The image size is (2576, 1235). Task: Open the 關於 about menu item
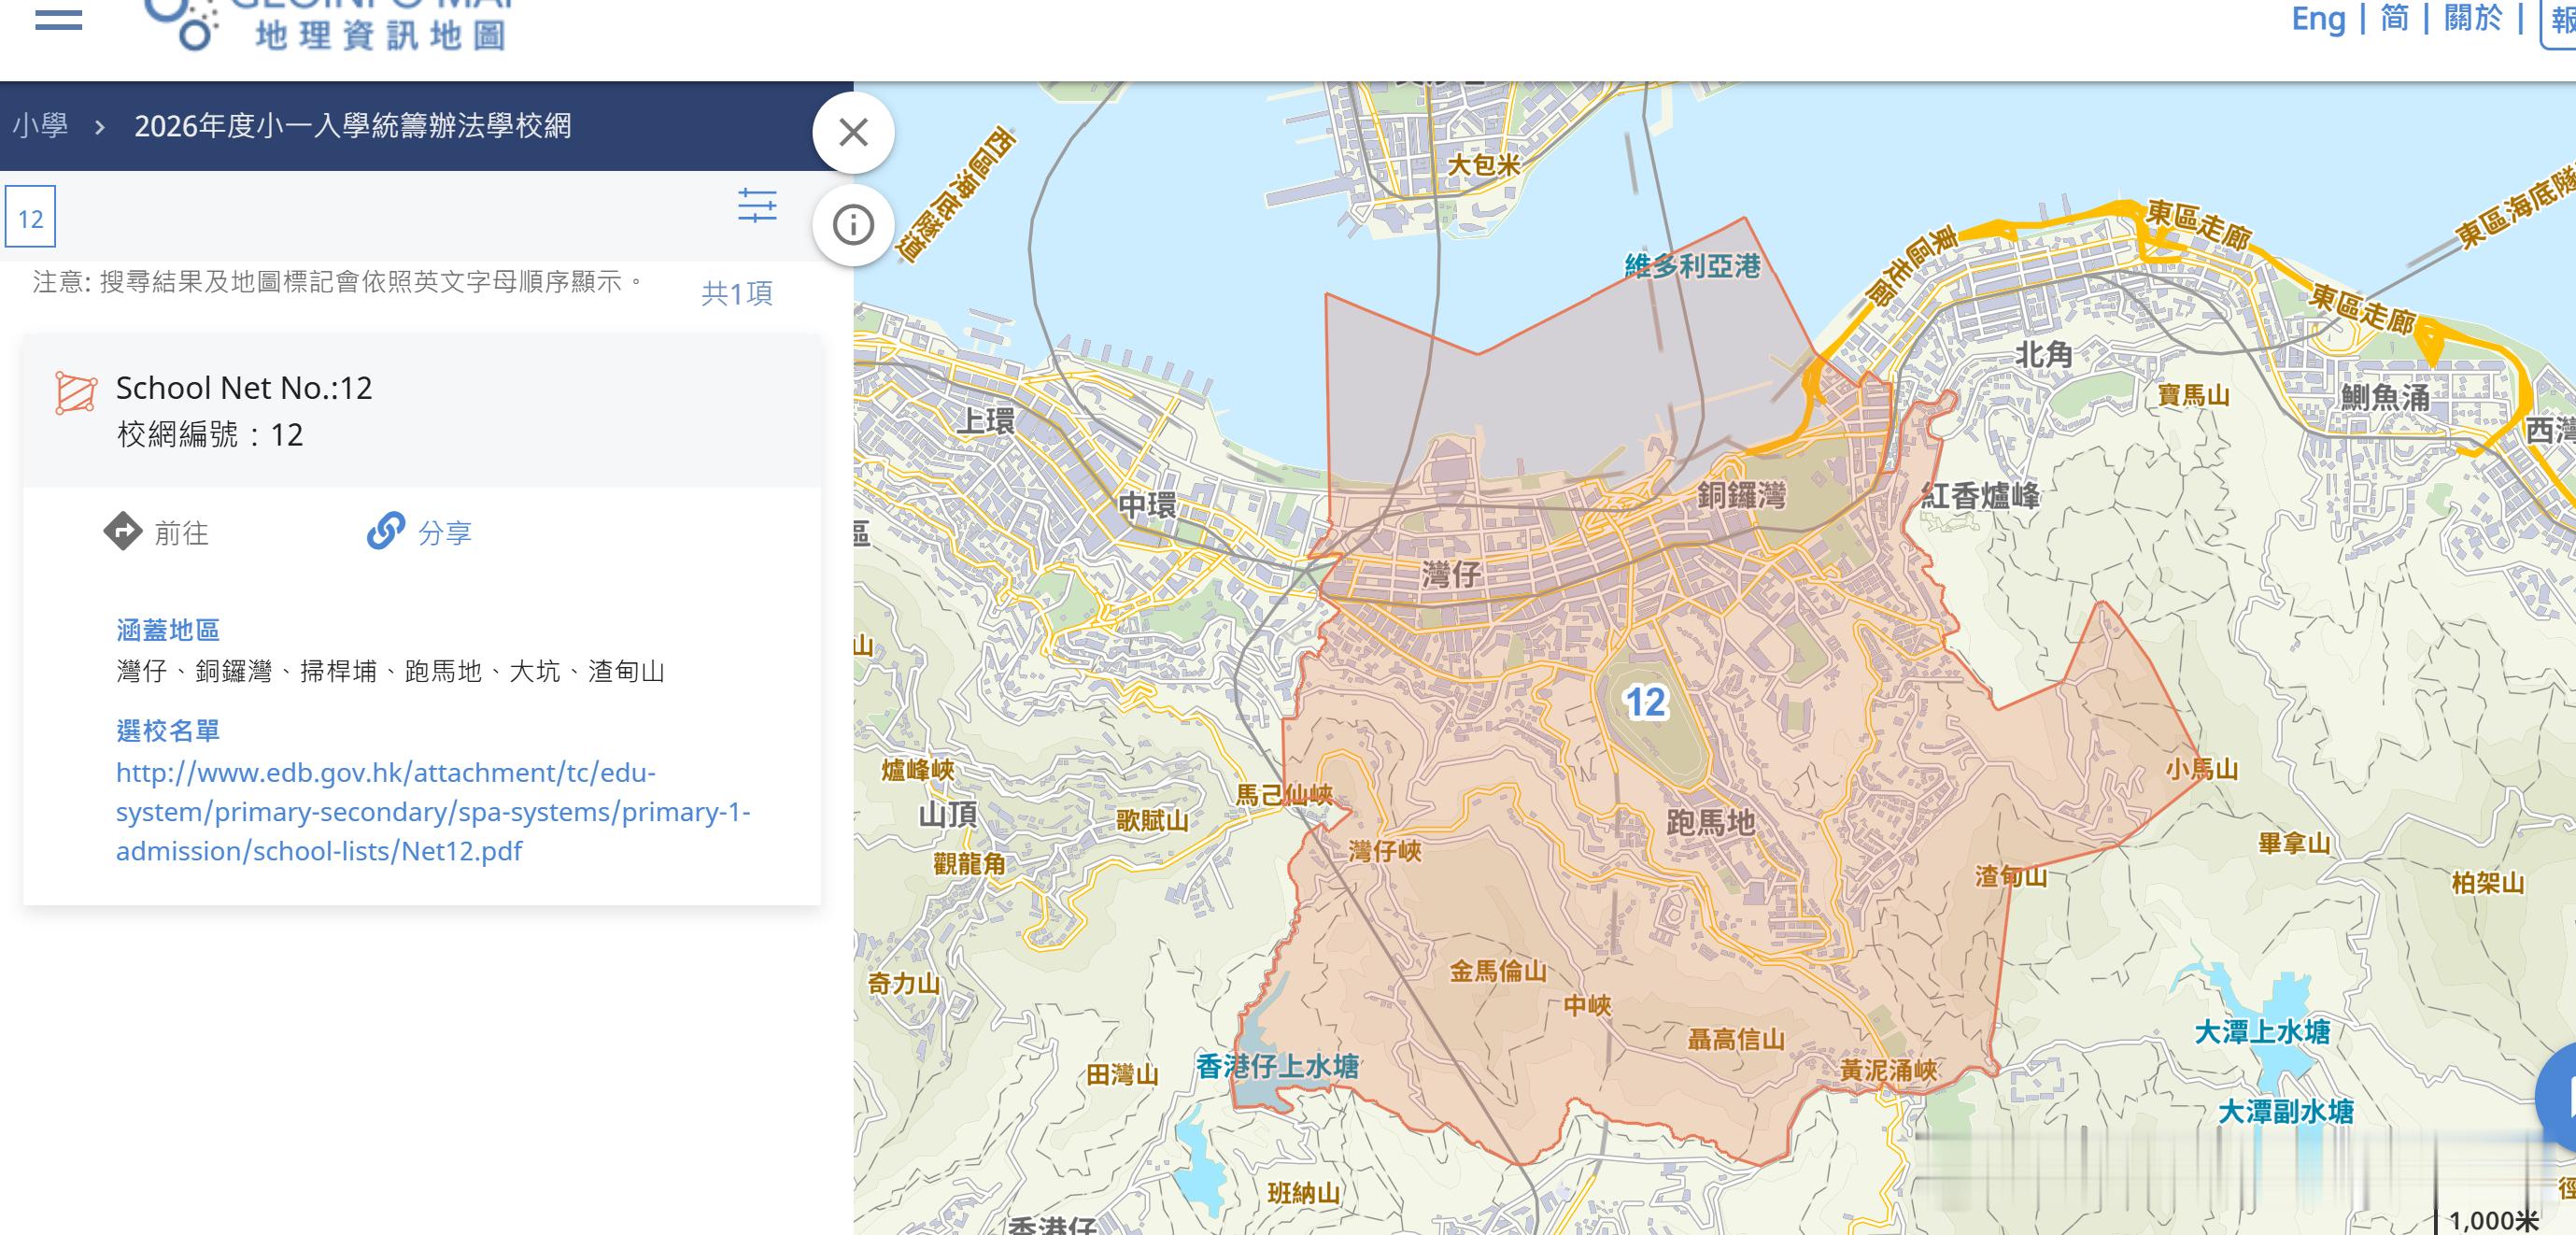click(x=2475, y=20)
